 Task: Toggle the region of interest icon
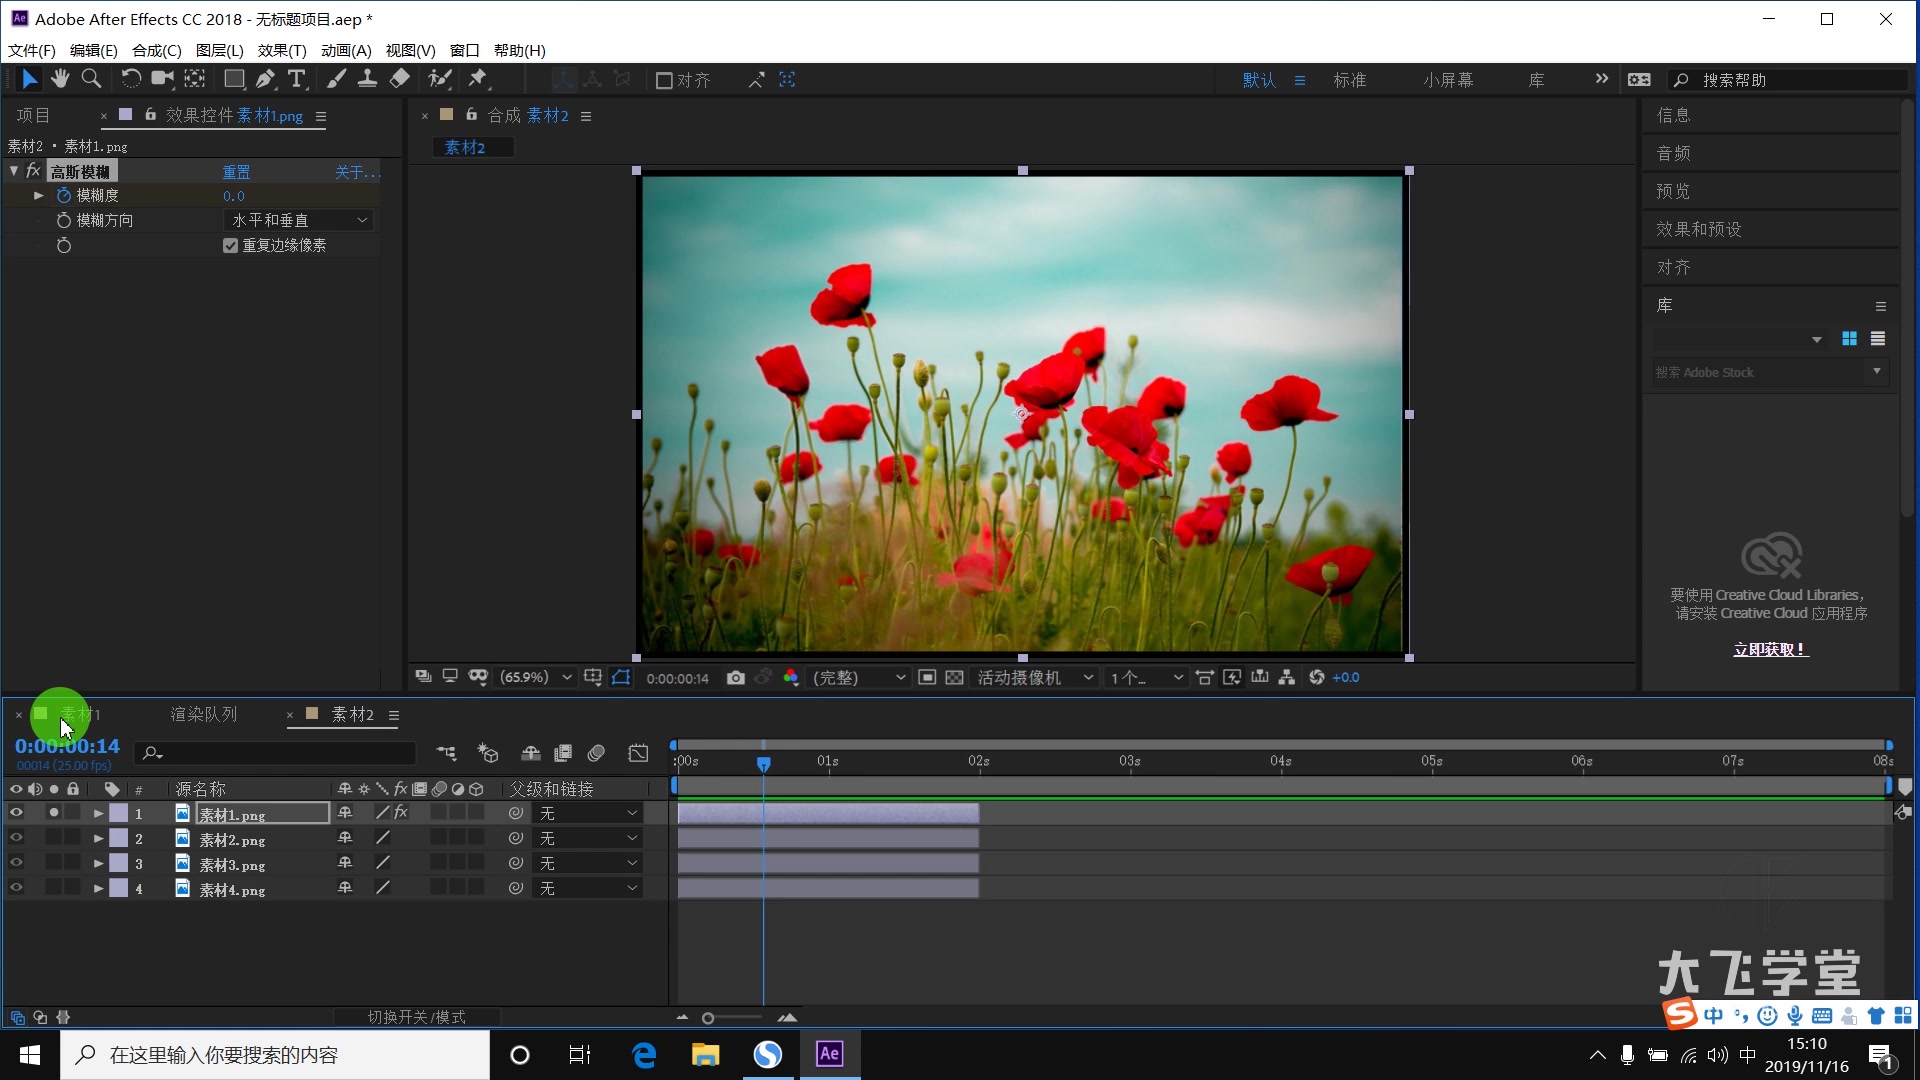point(927,678)
